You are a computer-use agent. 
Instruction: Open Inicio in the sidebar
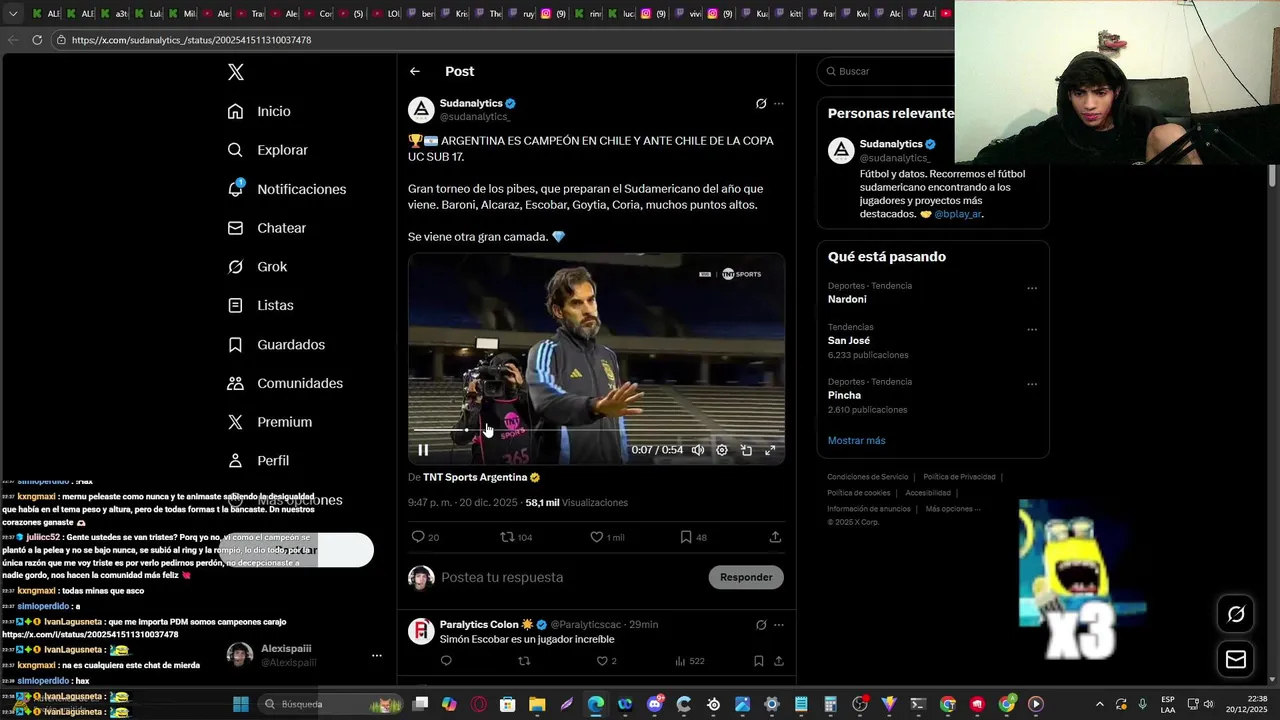click(x=259, y=111)
